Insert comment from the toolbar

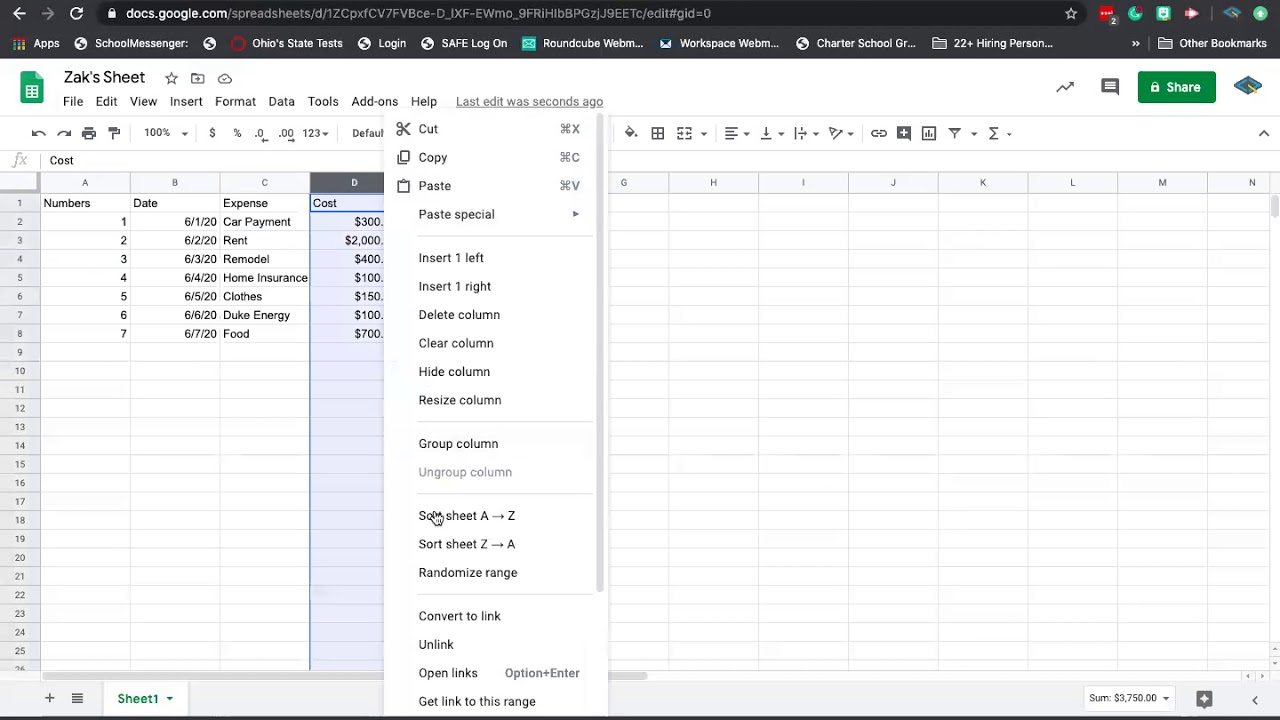[904, 133]
